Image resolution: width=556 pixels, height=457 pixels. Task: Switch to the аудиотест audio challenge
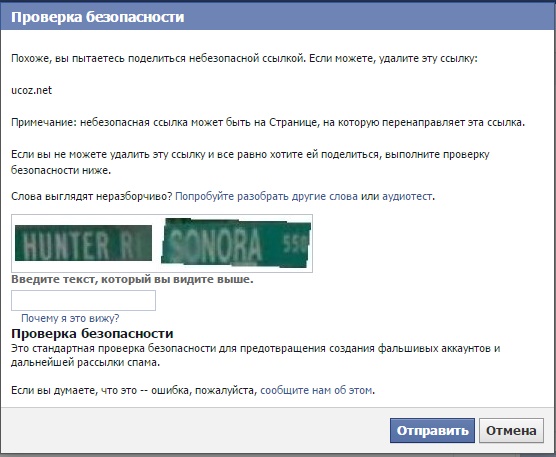pos(407,196)
